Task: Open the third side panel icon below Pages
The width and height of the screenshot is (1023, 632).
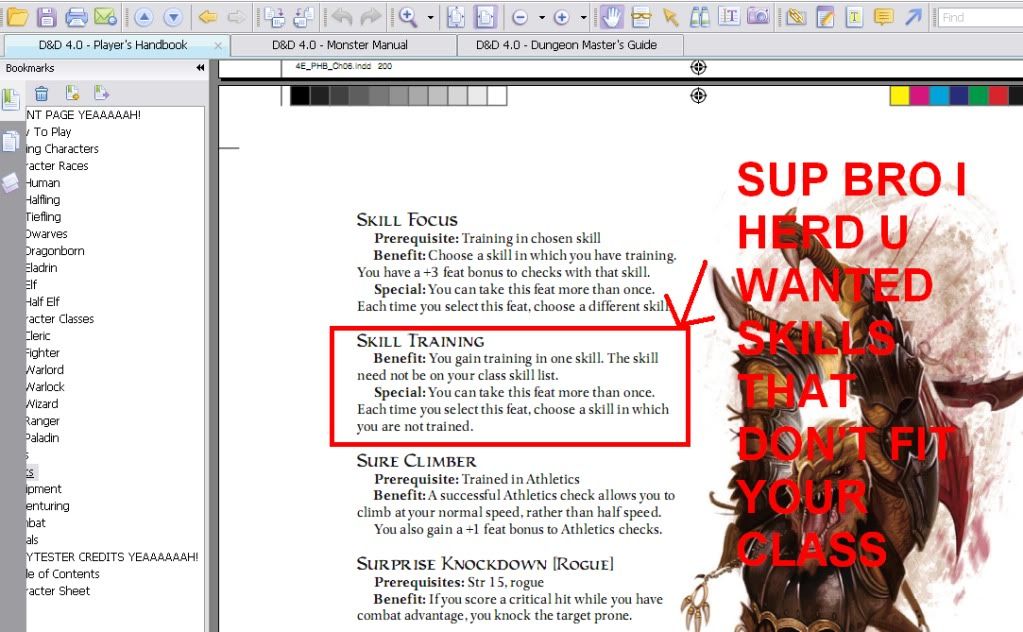Action: 11,183
